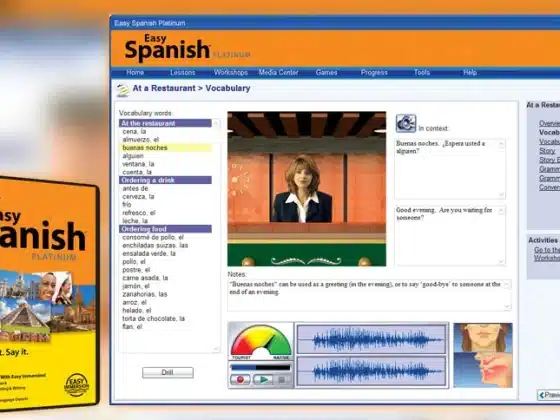This screenshot has height=420, width=560.
Task: Play audio with the green play button
Action: pyautogui.click(x=263, y=379)
